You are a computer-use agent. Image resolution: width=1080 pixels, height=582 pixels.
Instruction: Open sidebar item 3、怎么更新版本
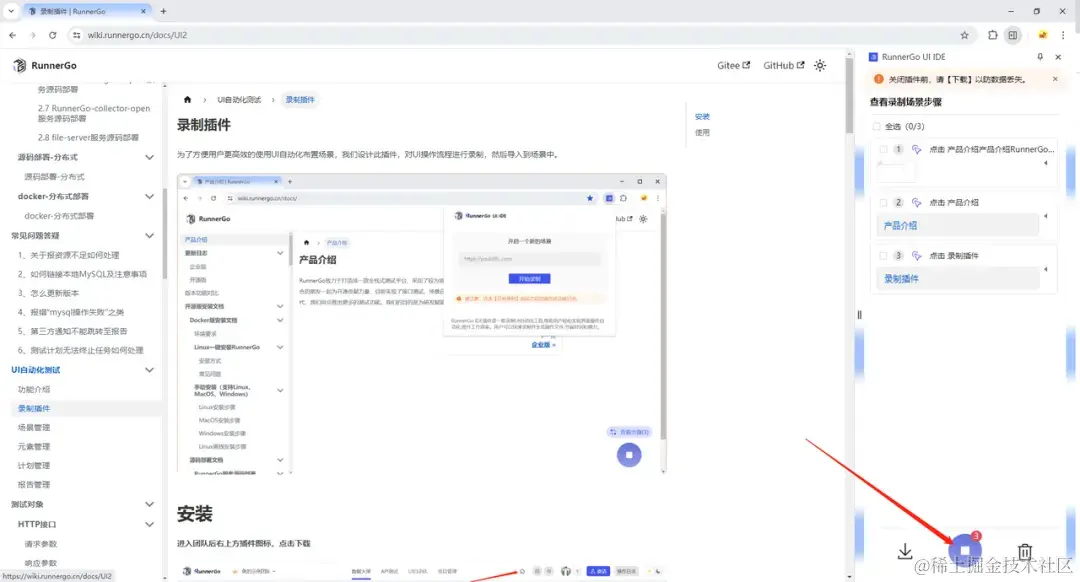click(x=48, y=293)
